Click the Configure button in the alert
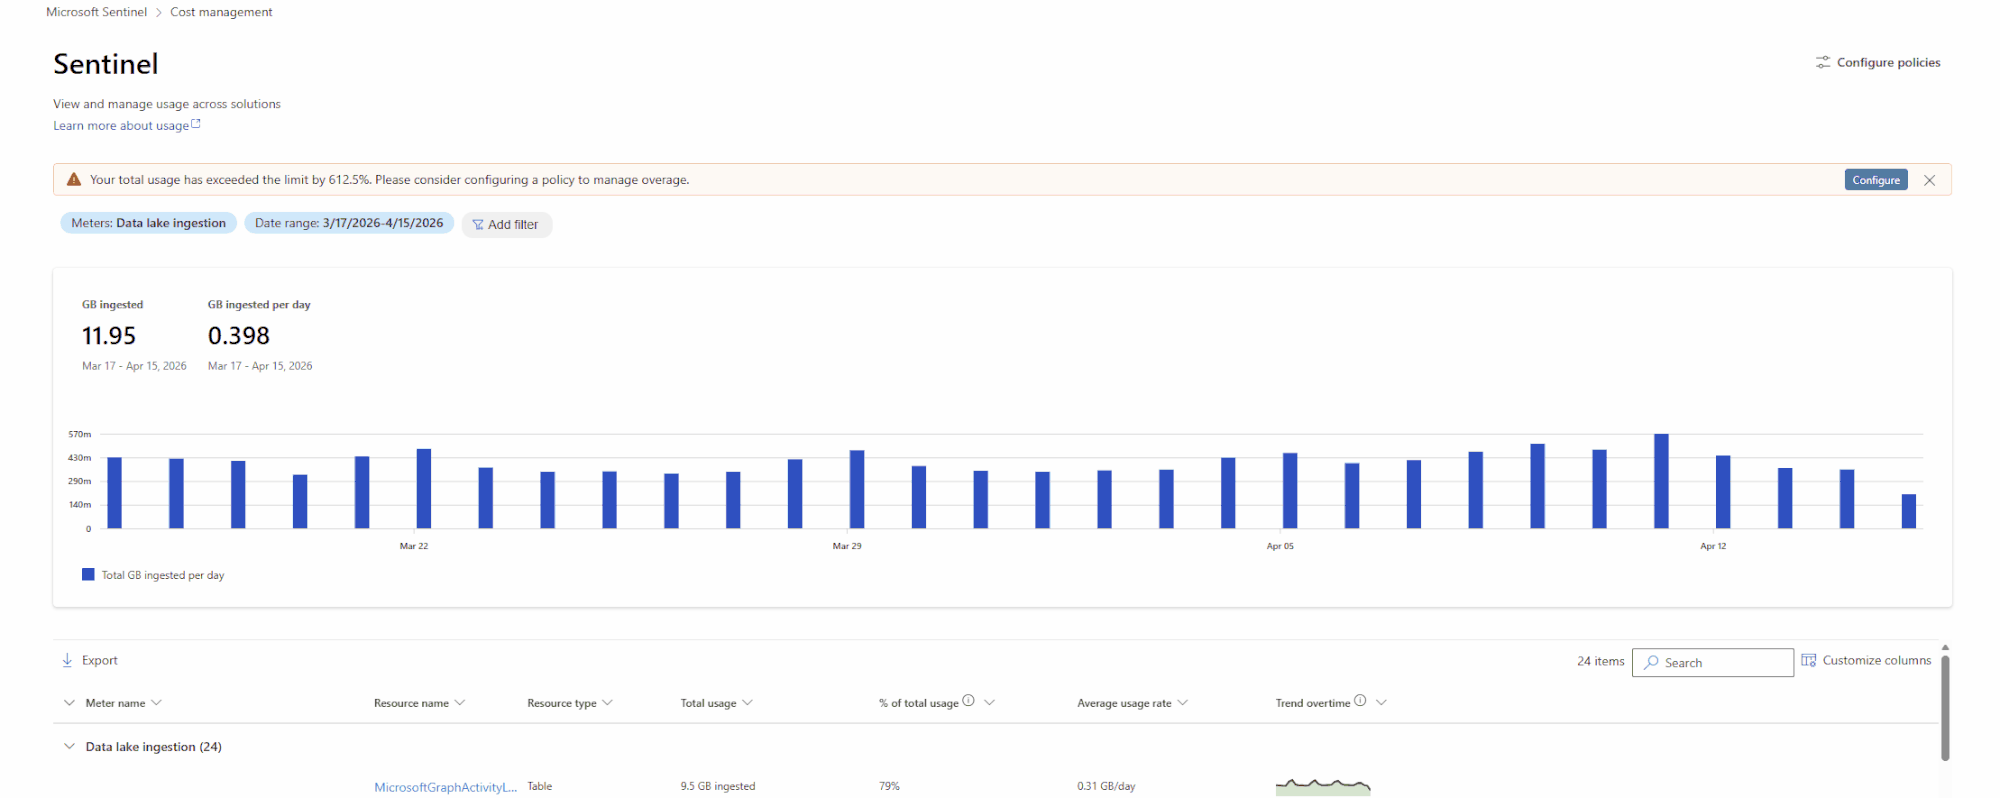 [1876, 180]
